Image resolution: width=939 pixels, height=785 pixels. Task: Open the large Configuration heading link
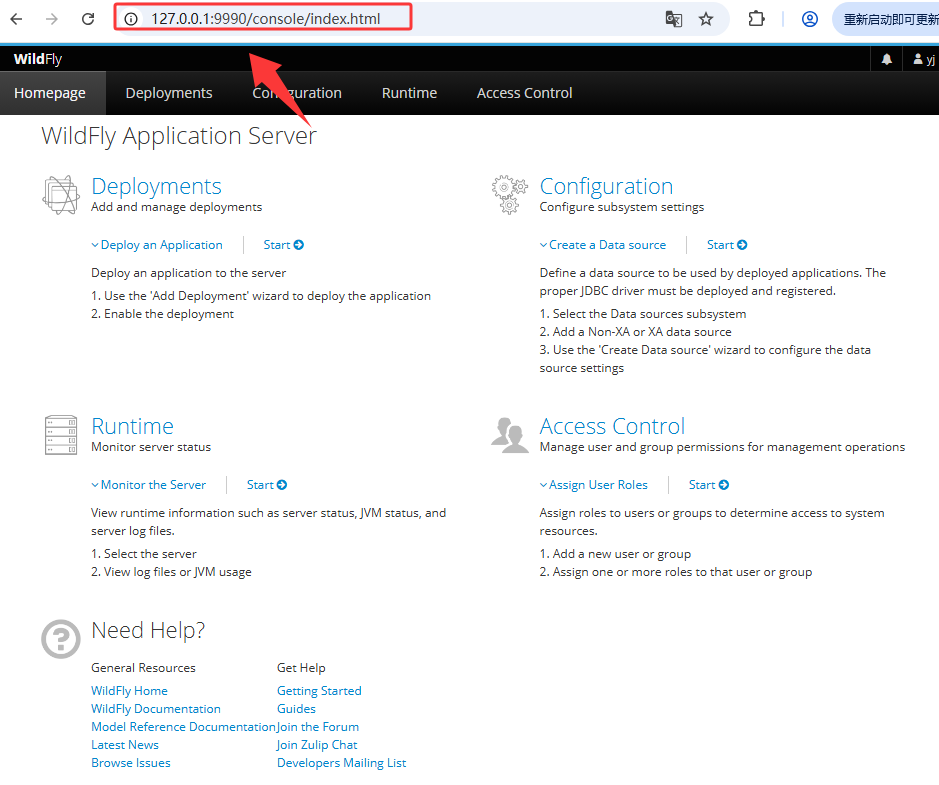[x=606, y=186]
